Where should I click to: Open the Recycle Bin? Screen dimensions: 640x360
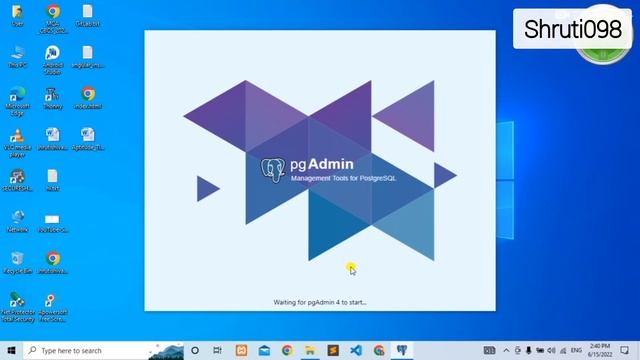(x=18, y=263)
